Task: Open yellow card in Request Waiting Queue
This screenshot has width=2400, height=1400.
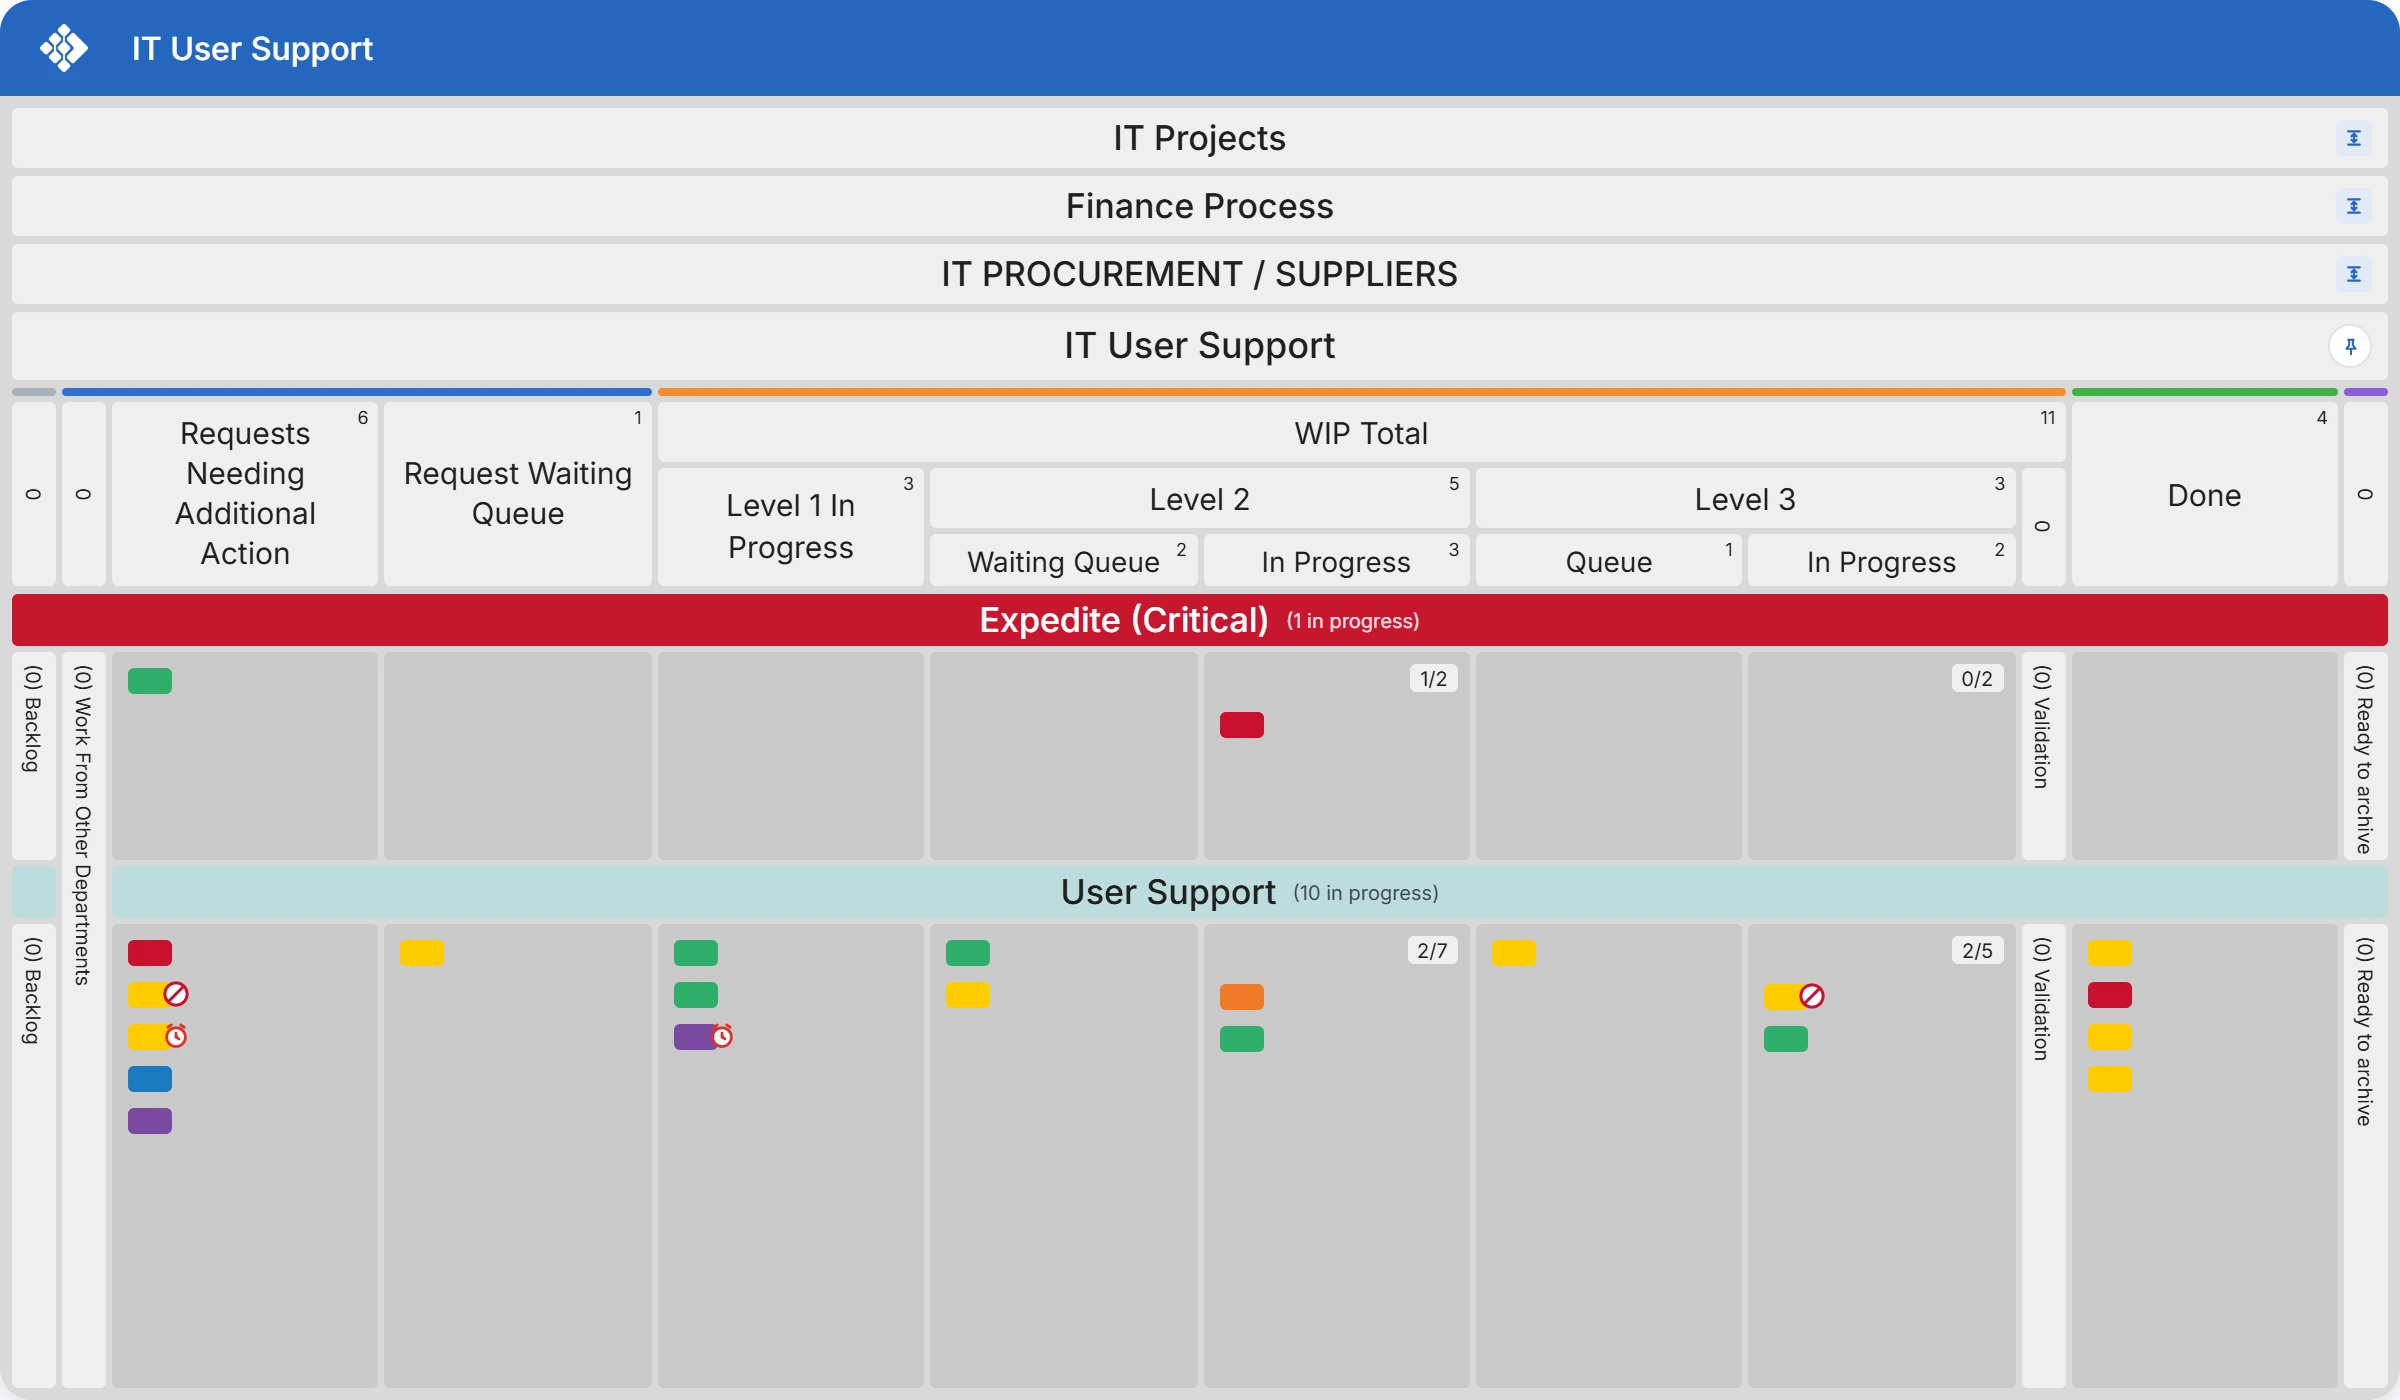Action: pos(422,953)
